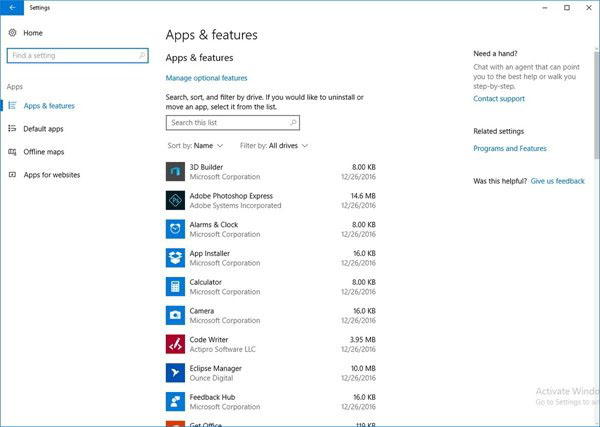The width and height of the screenshot is (600, 427).
Task: Open the Programs and Features link
Action: click(510, 148)
